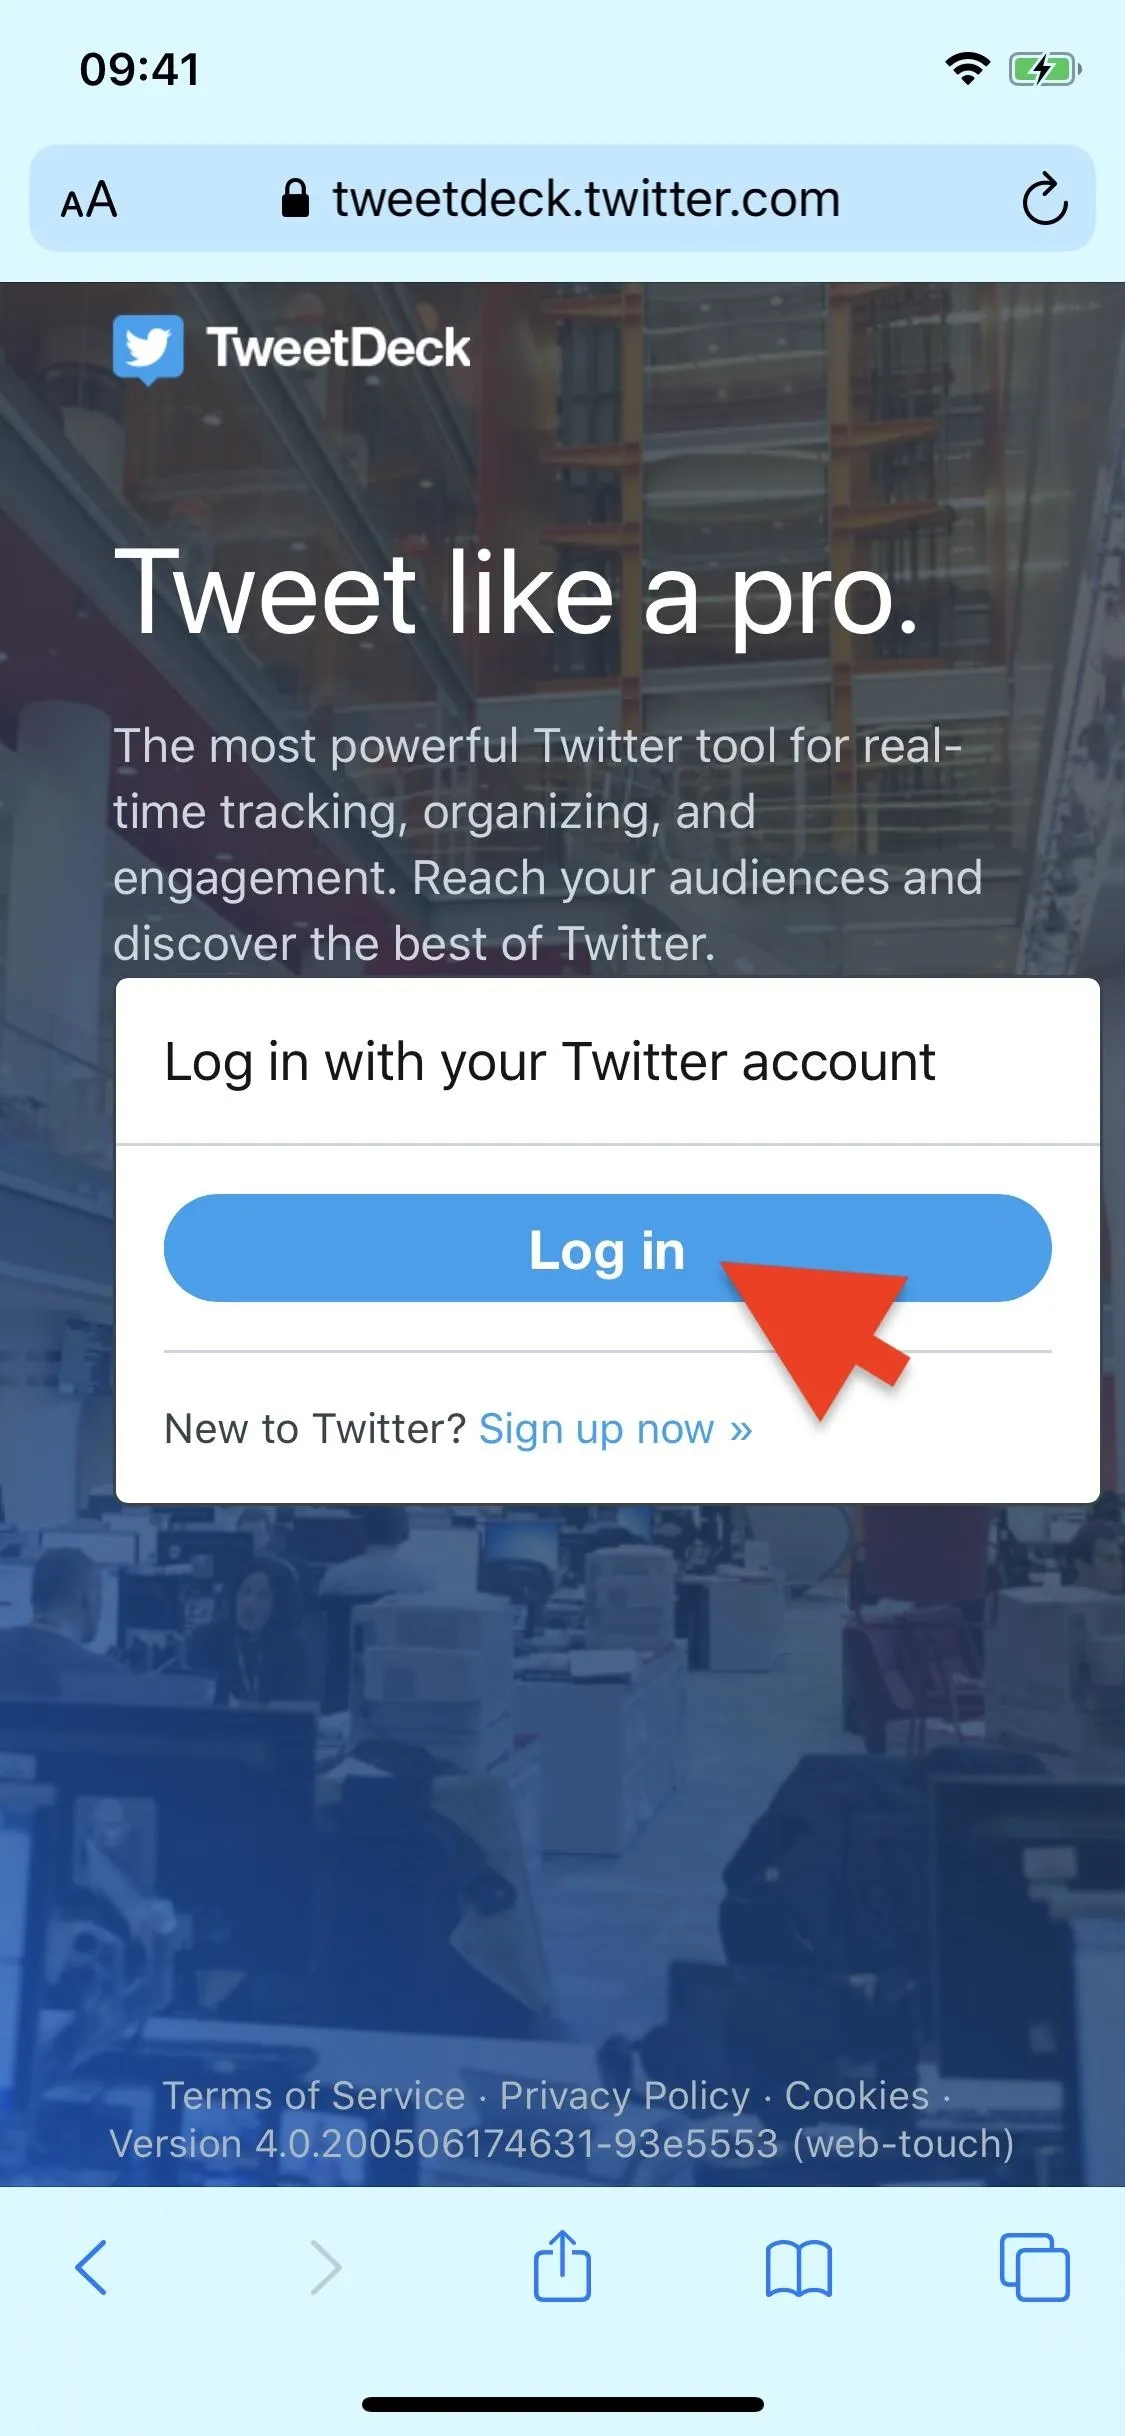Tap the Tweet like a pro headline

coord(516,595)
